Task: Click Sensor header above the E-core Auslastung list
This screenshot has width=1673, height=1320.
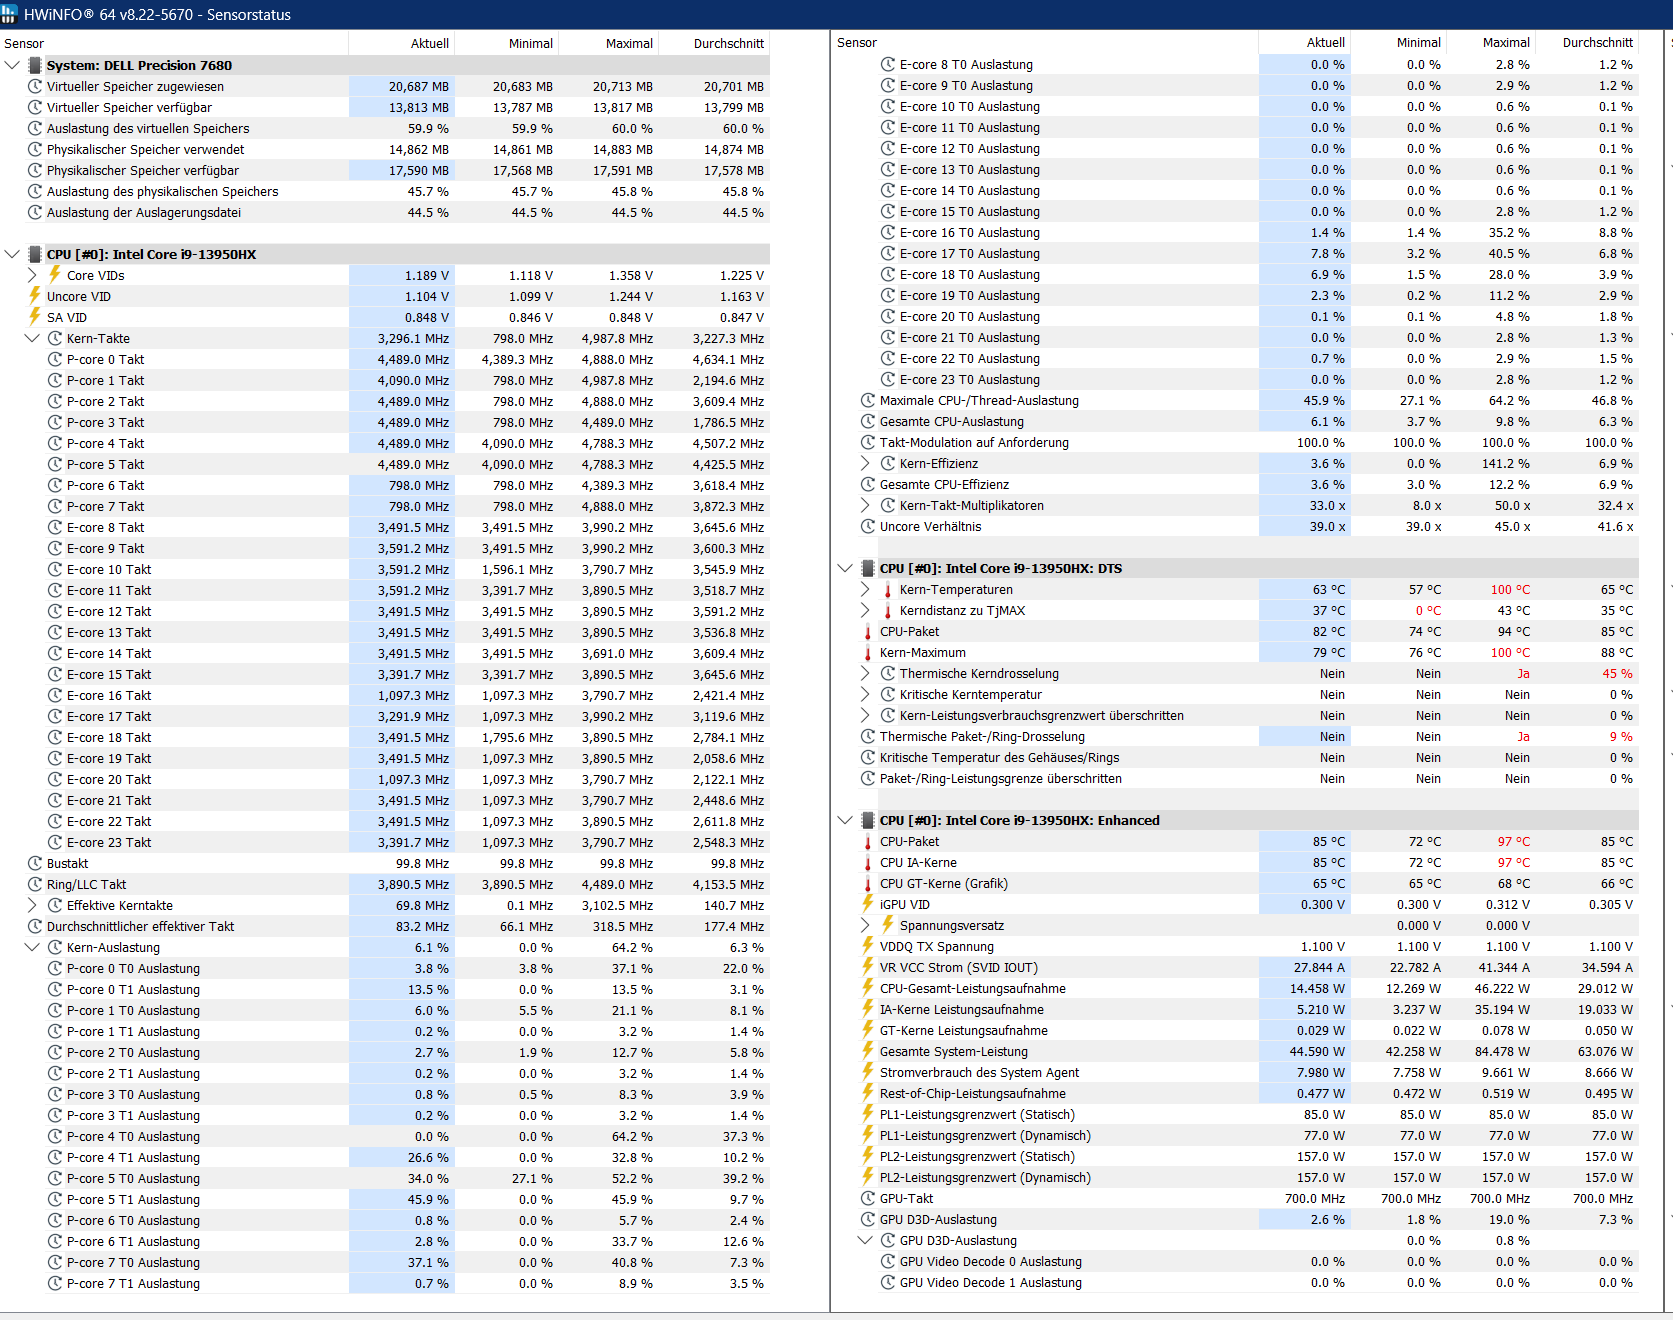Action: pyautogui.click(x=857, y=42)
